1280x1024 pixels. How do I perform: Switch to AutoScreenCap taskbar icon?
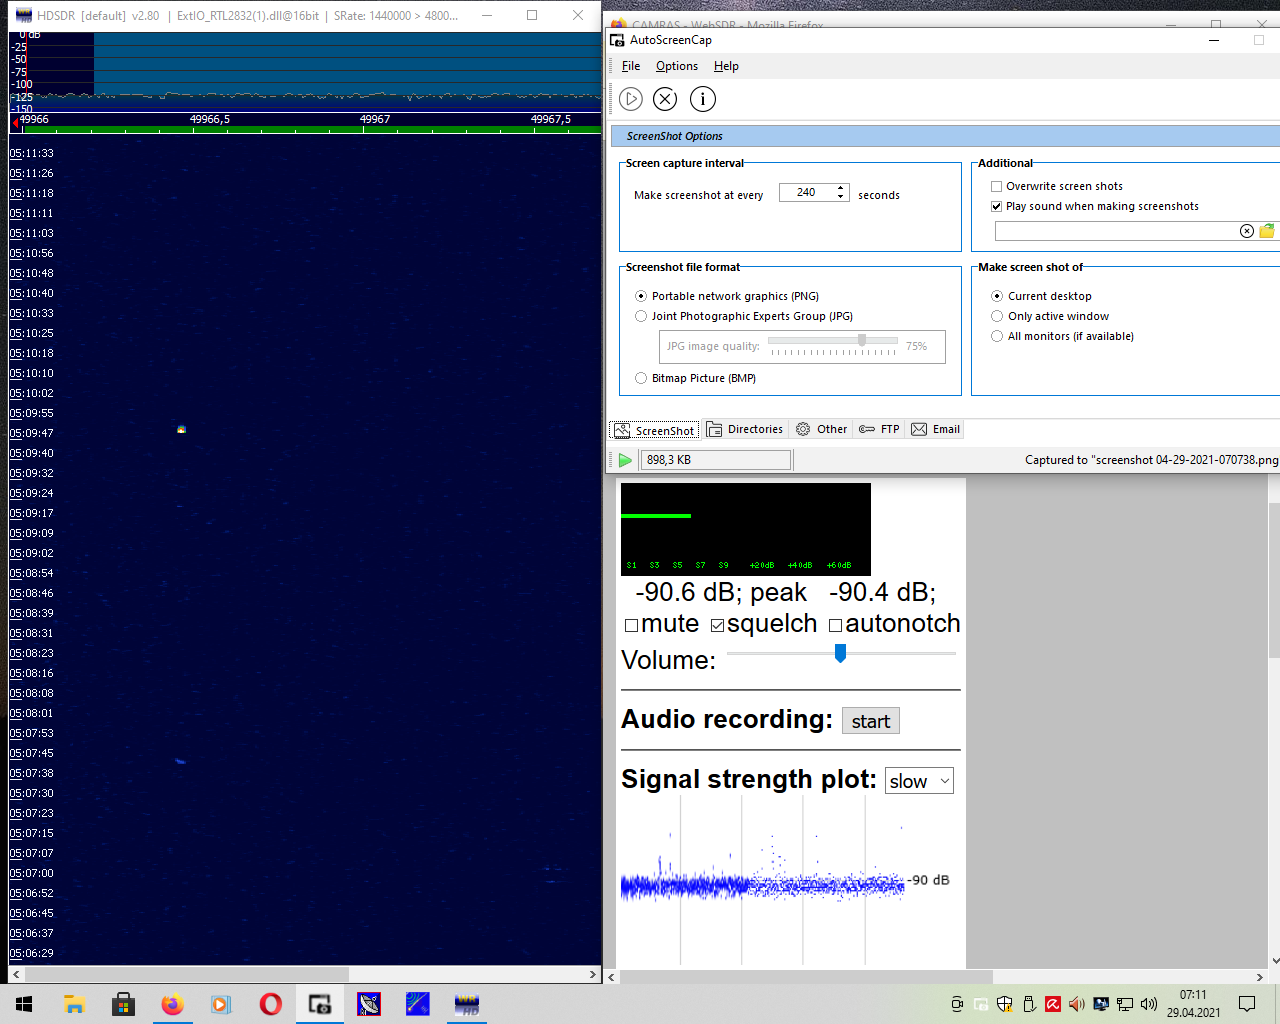(x=320, y=1004)
